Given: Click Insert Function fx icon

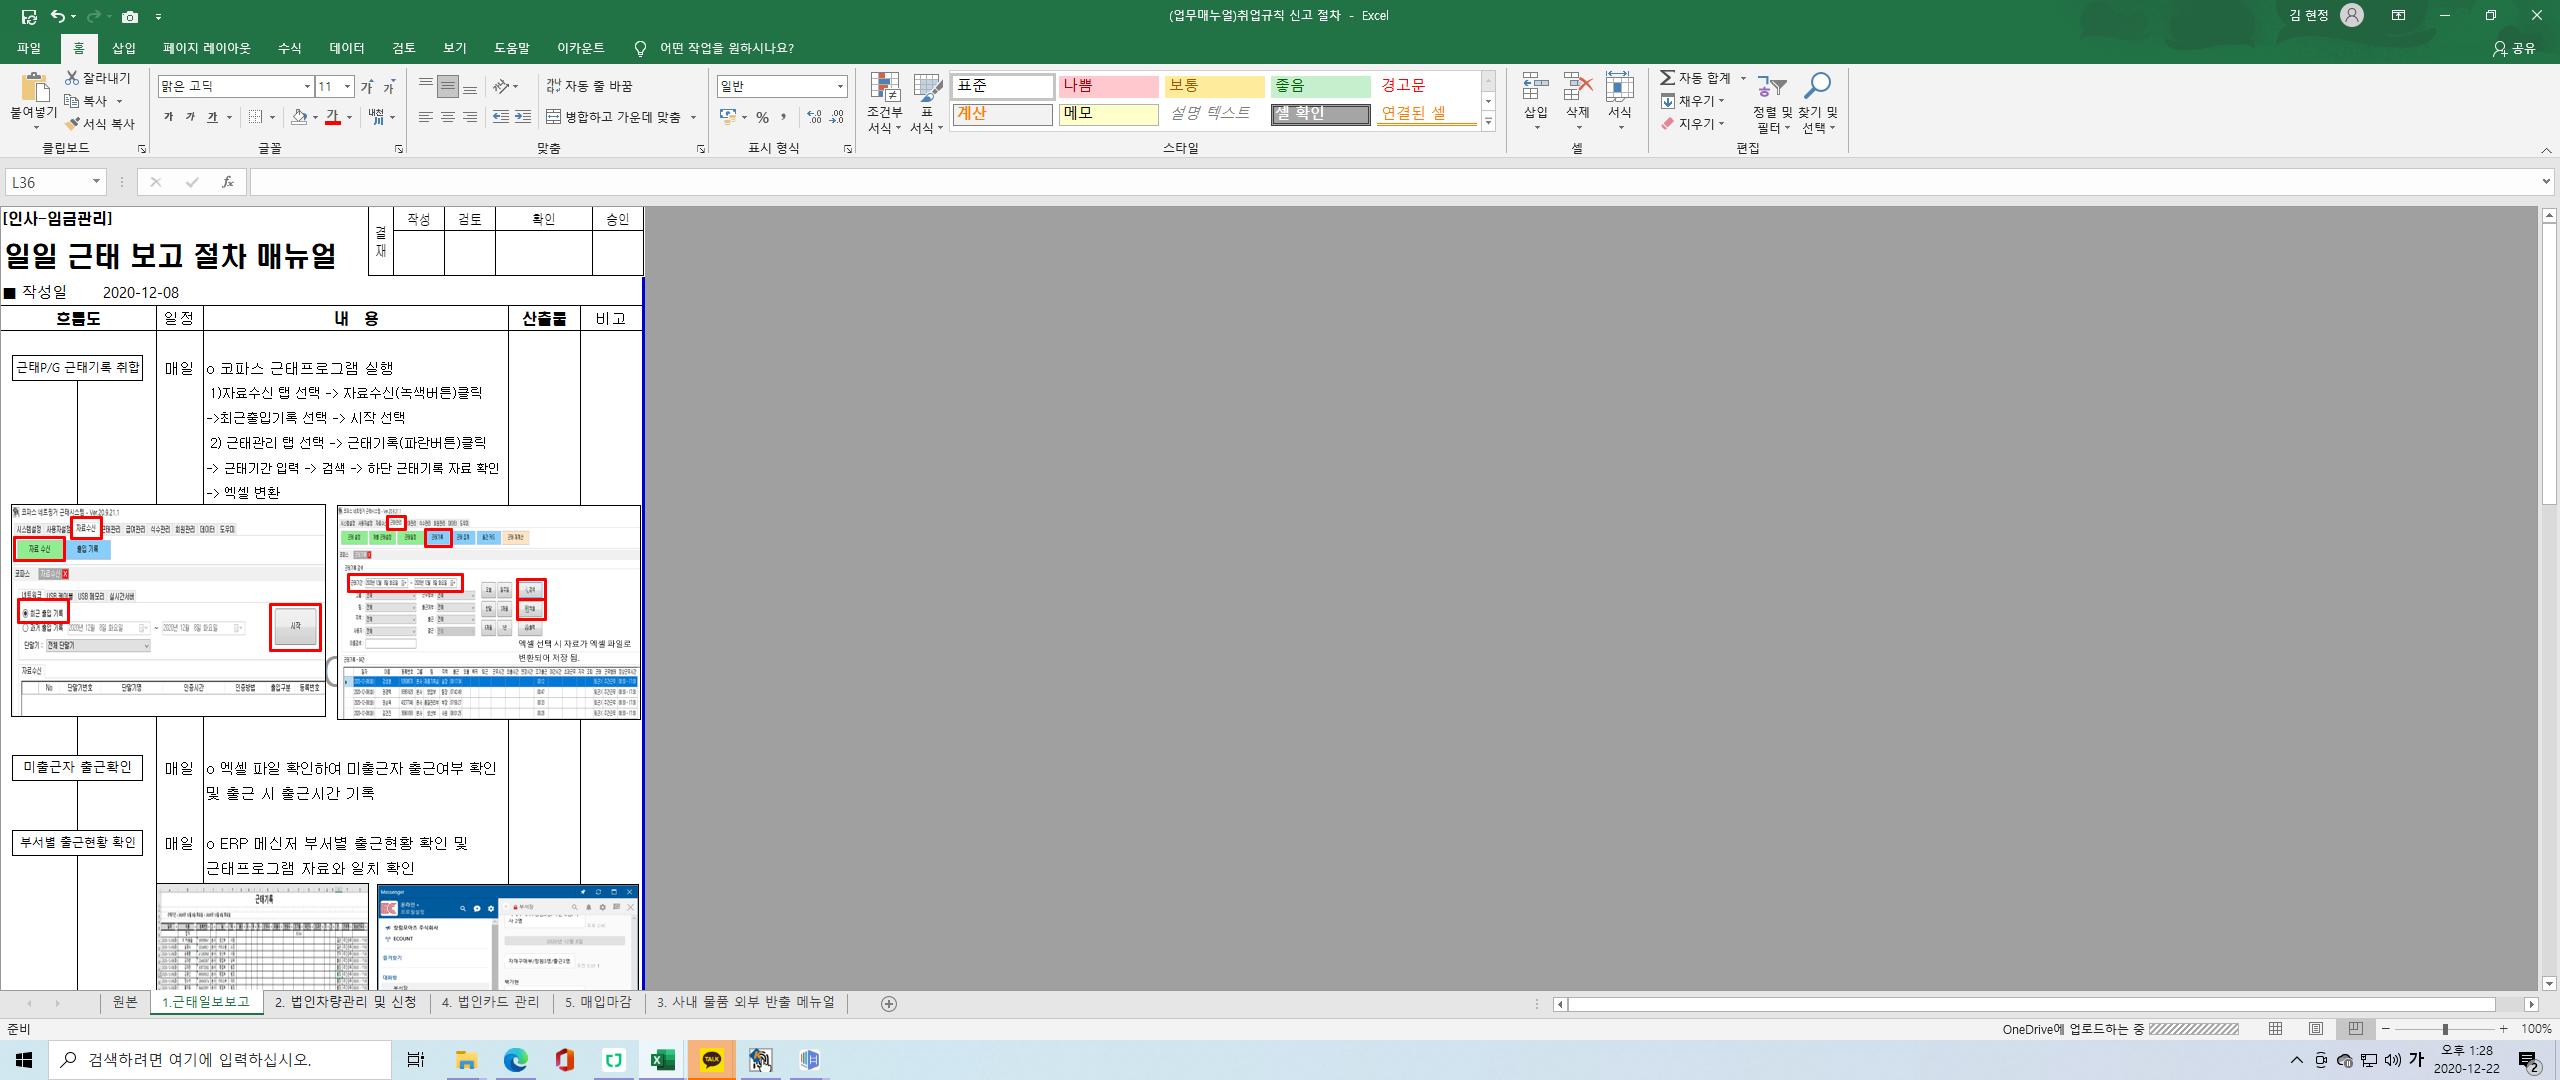Looking at the screenshot, I should [228, 182].
